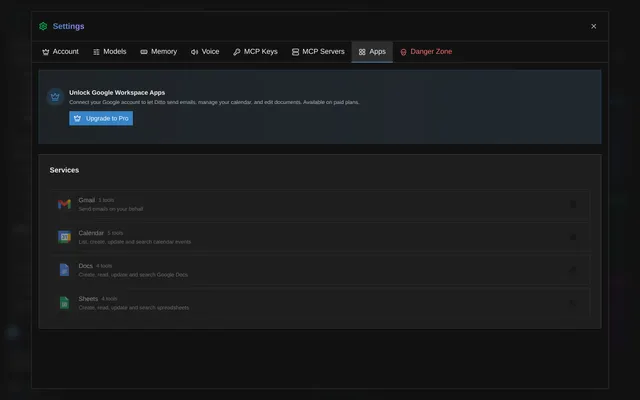Select the Sheets service name

coord(88,299)
